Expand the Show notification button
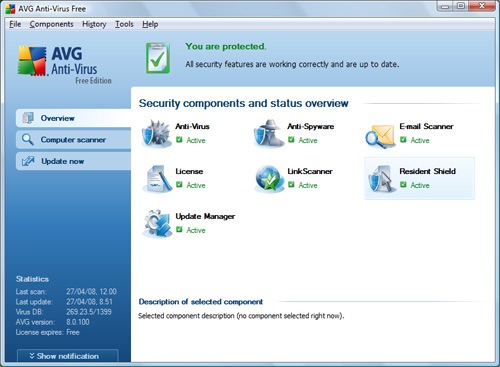Image resolution: width=500 pixels, height=367 pixels. click(x=68, y=356)
